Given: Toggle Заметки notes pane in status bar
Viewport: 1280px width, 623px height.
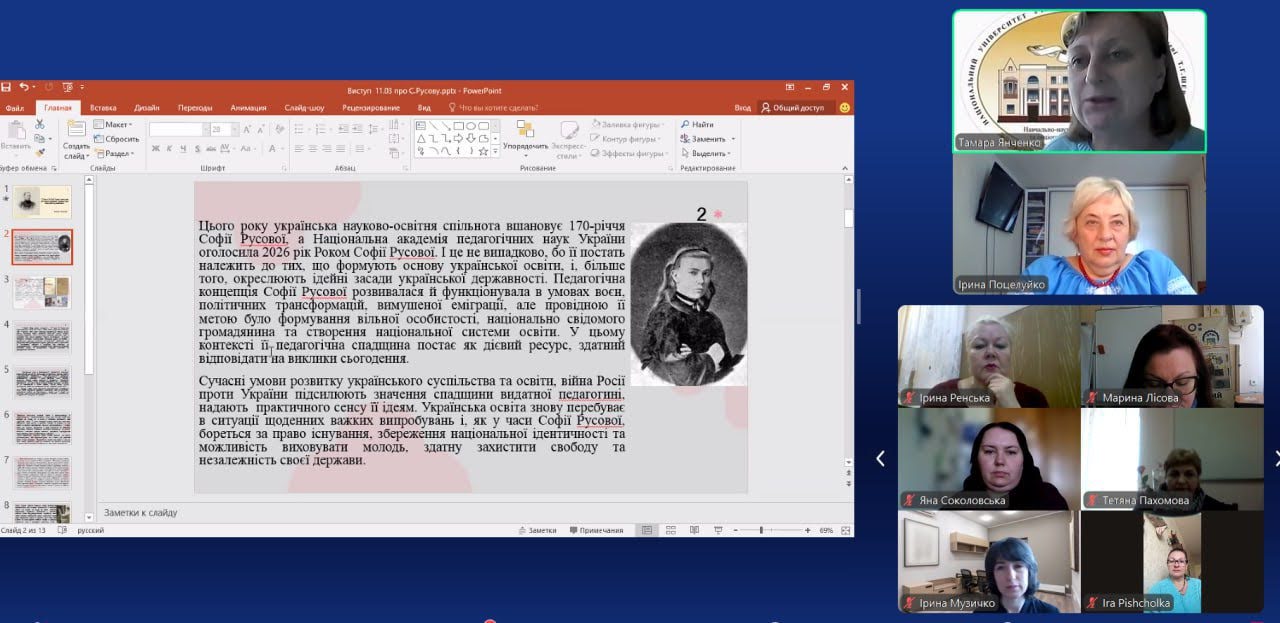Looking at the screenshot, I should point(537,530).
